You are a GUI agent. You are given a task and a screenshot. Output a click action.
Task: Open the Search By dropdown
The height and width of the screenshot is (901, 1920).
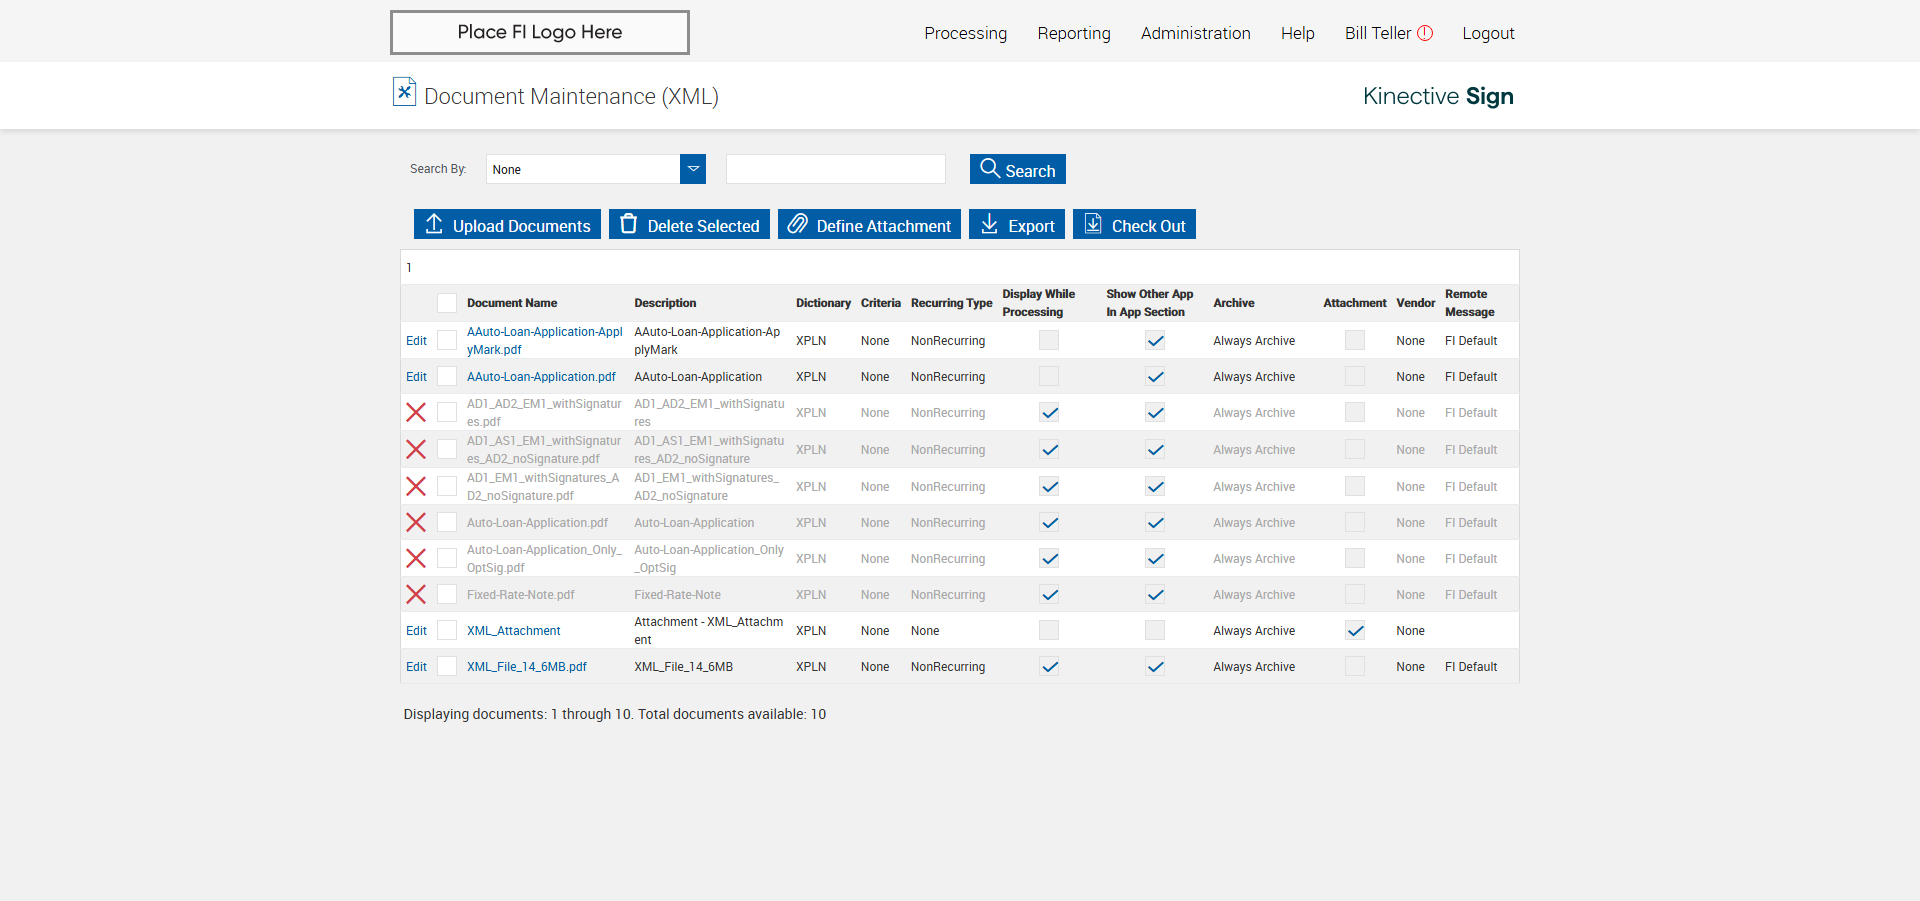692,169
